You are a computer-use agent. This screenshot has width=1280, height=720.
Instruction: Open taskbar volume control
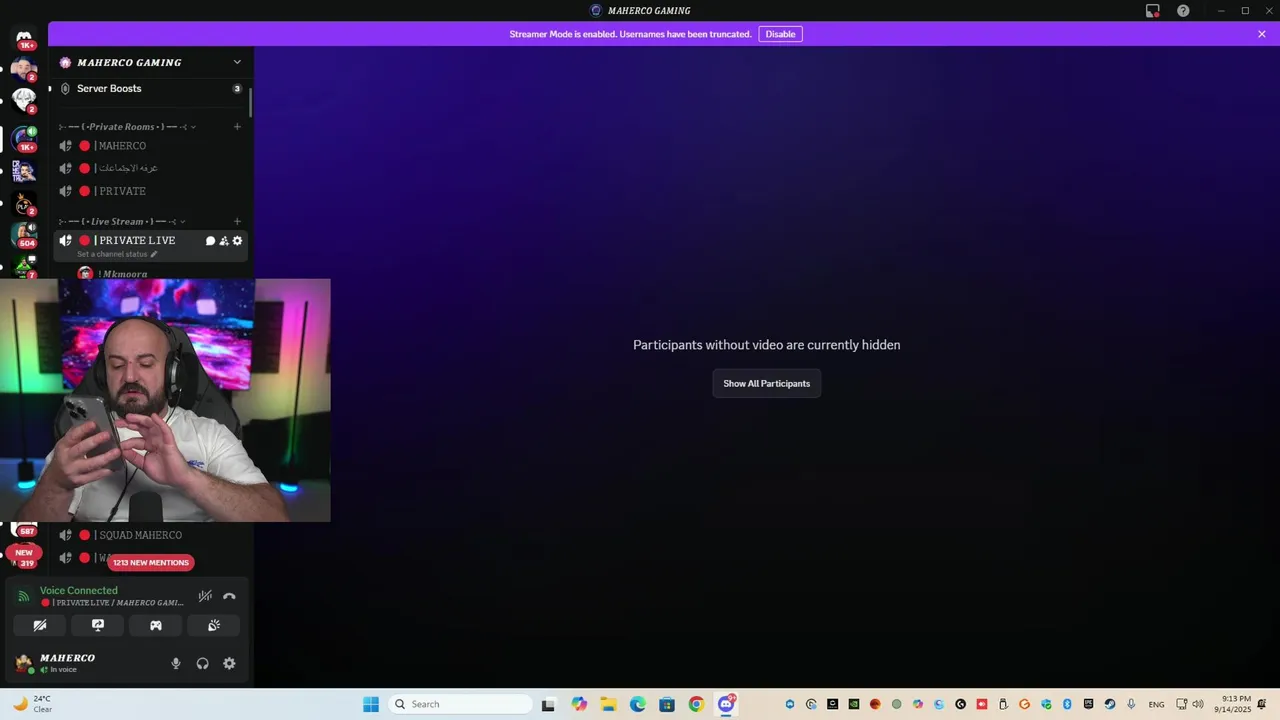pos(1198,704)
